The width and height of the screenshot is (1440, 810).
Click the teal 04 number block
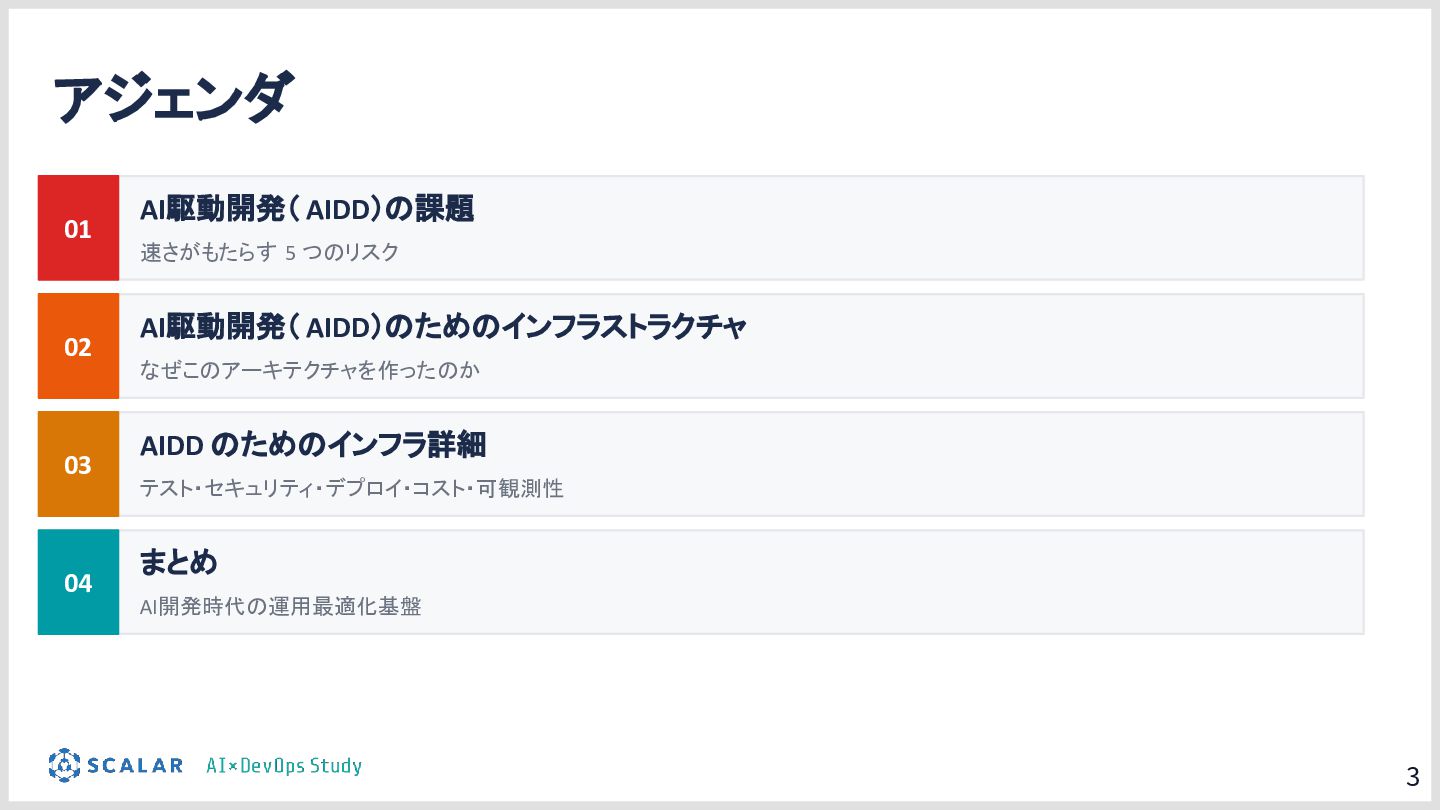click(x=78, y=583)
